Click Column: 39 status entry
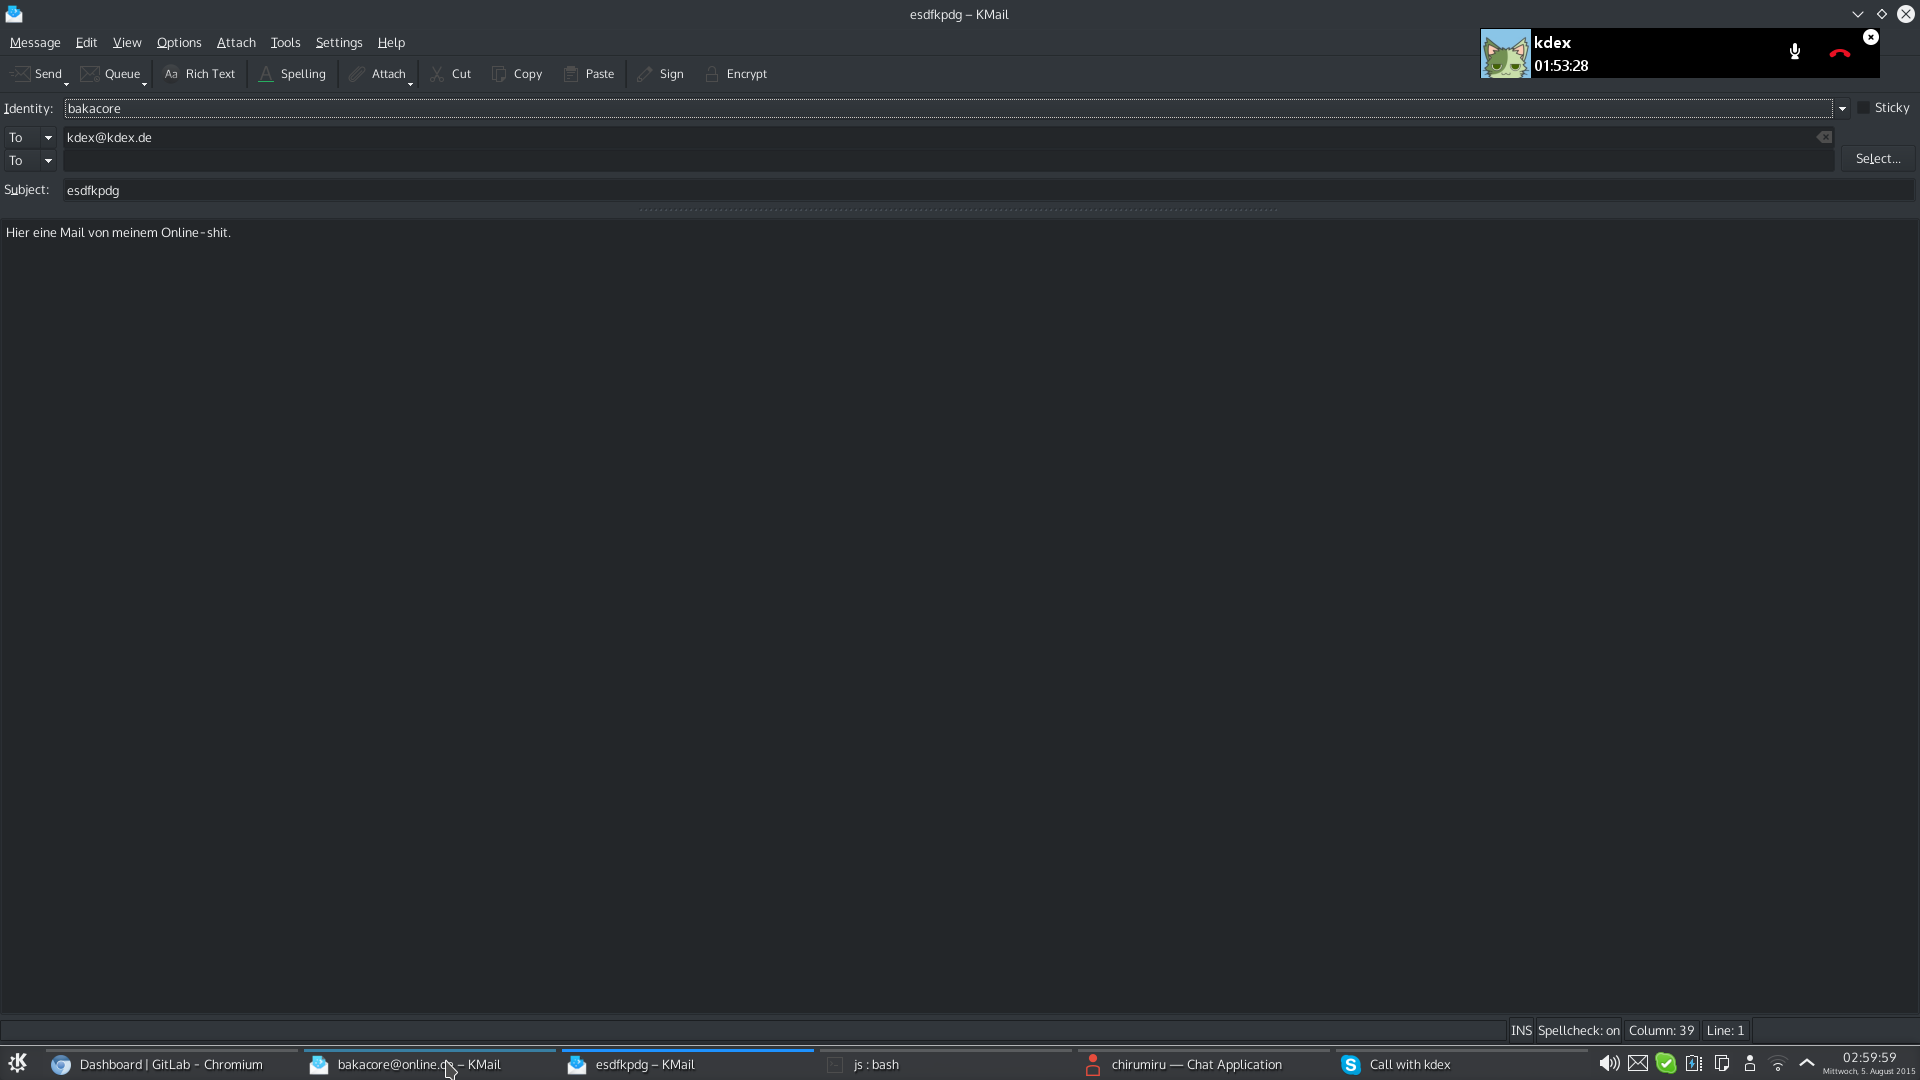Image resolution: width=1920 pixels, height=1080 pixels. click(1662, 1031)
